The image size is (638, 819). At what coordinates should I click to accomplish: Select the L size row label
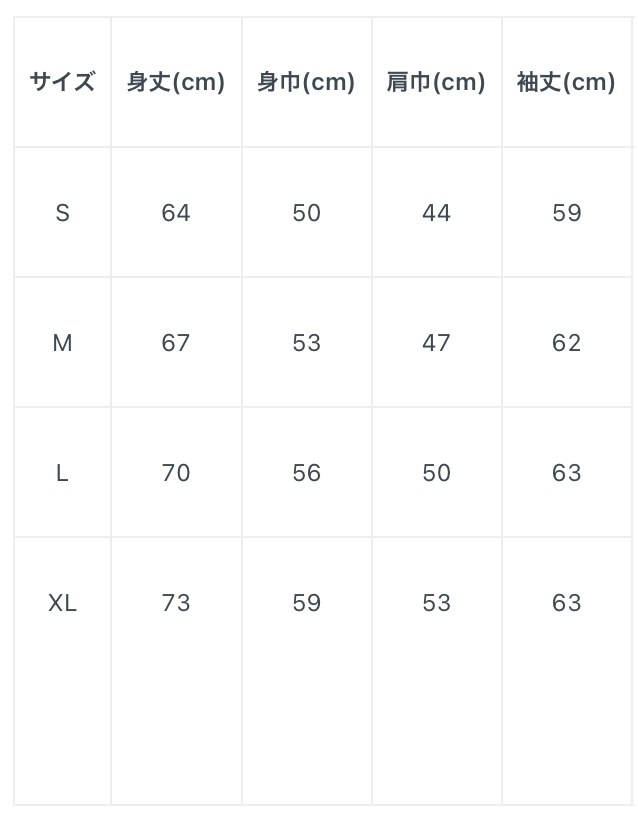pyautogui.click(x=62, y=473)
